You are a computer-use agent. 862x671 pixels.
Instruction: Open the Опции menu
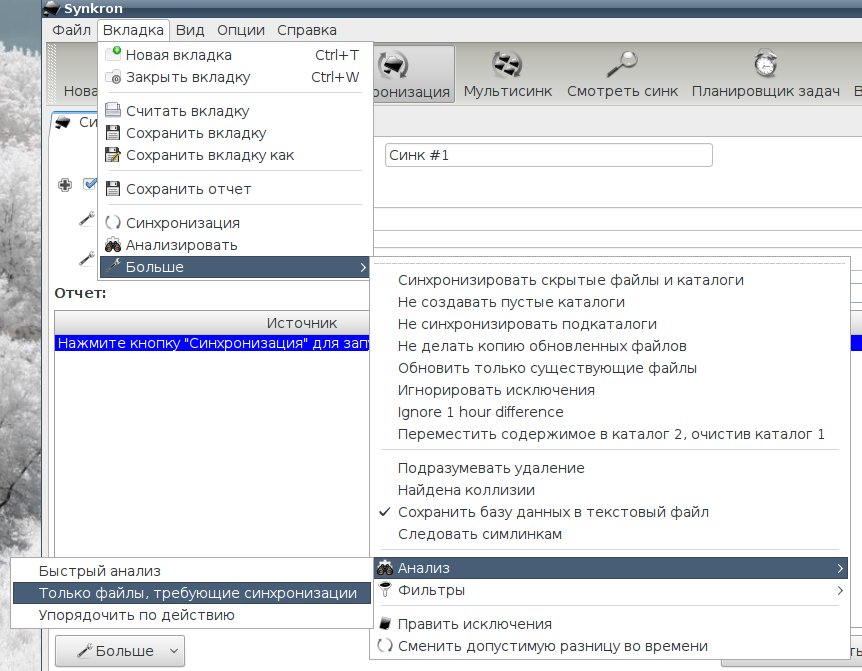coord(241,30)
